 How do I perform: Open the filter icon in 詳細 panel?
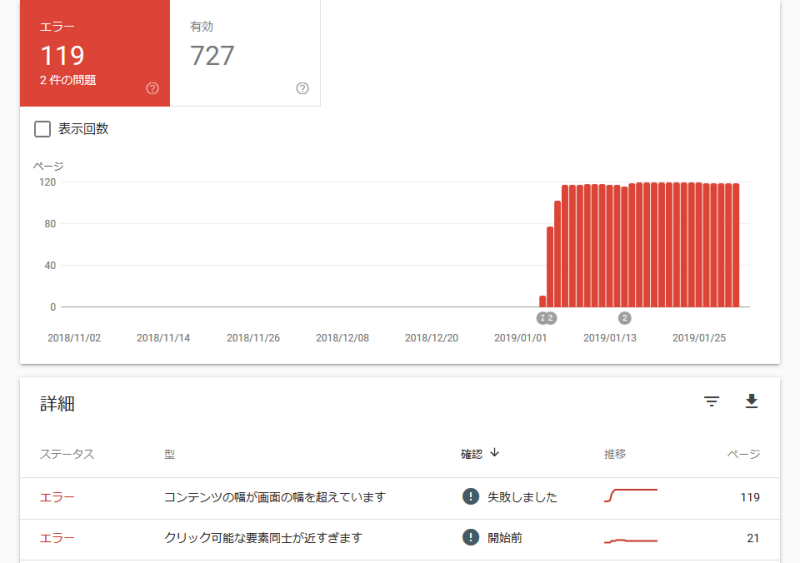(x=712, y=402)
